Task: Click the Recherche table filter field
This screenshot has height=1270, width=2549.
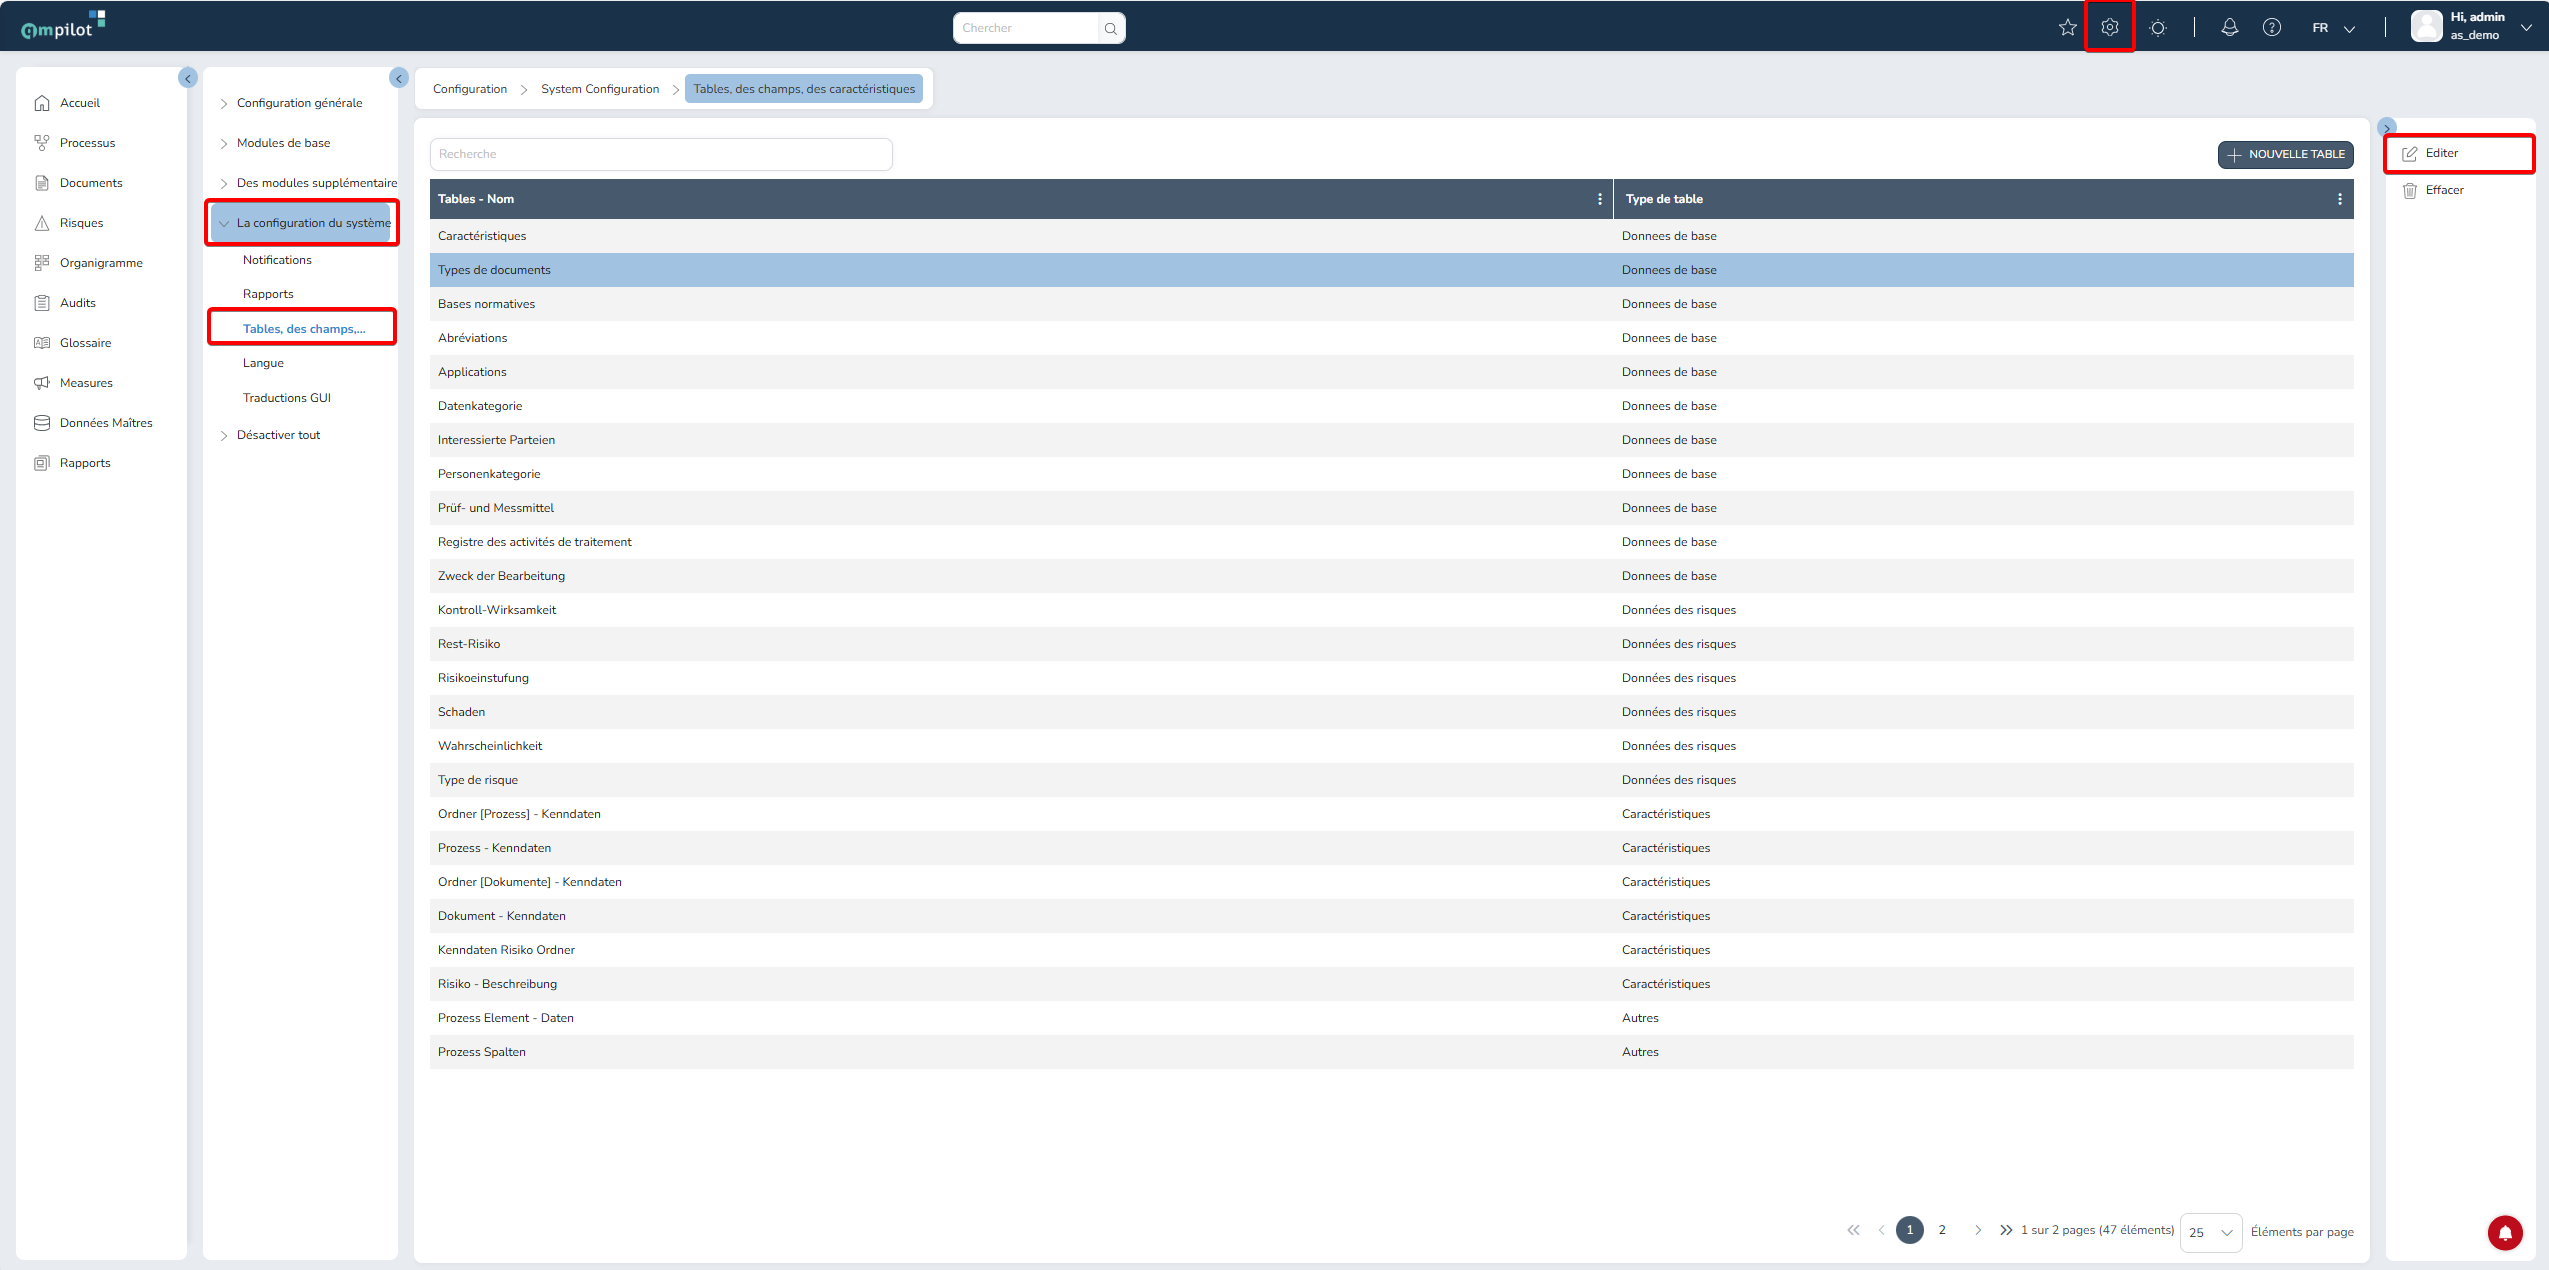Action: click(x=660, y=154)
